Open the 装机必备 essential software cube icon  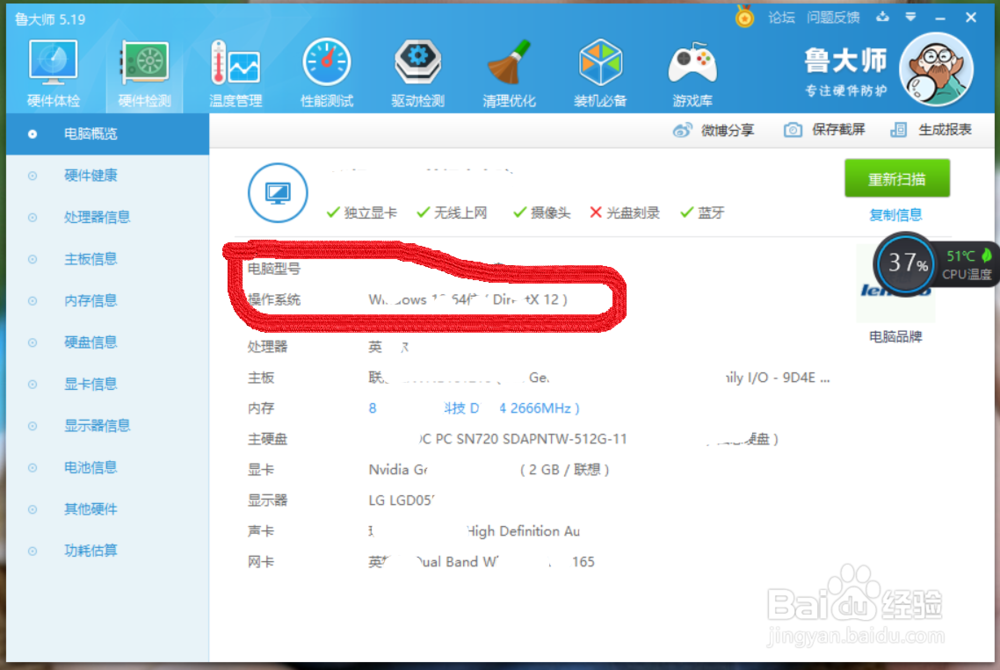coord(600,73)
